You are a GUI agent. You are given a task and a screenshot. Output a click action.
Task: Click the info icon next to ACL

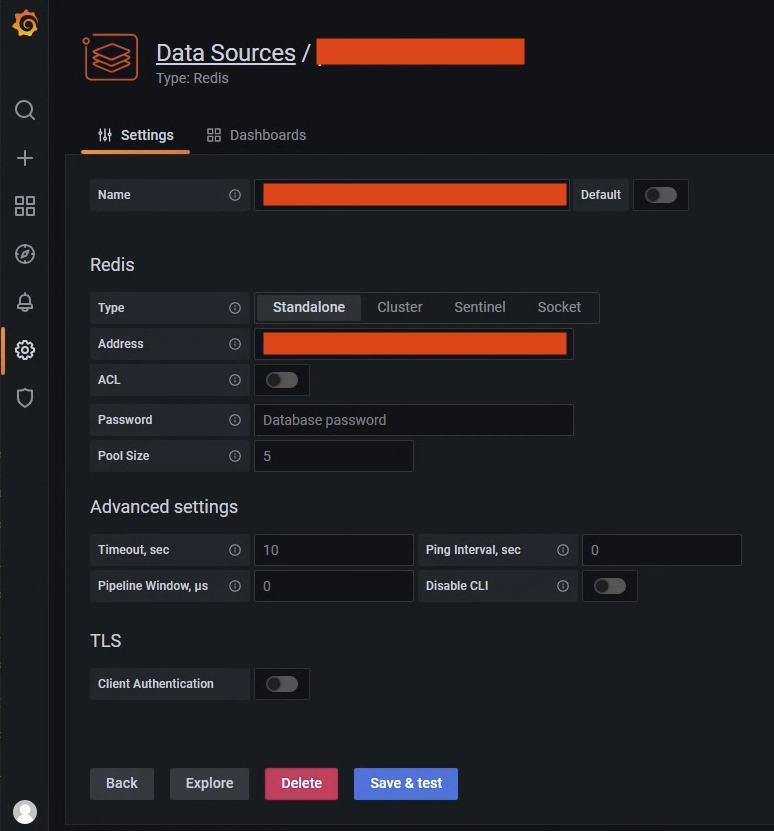coord(235,380)
